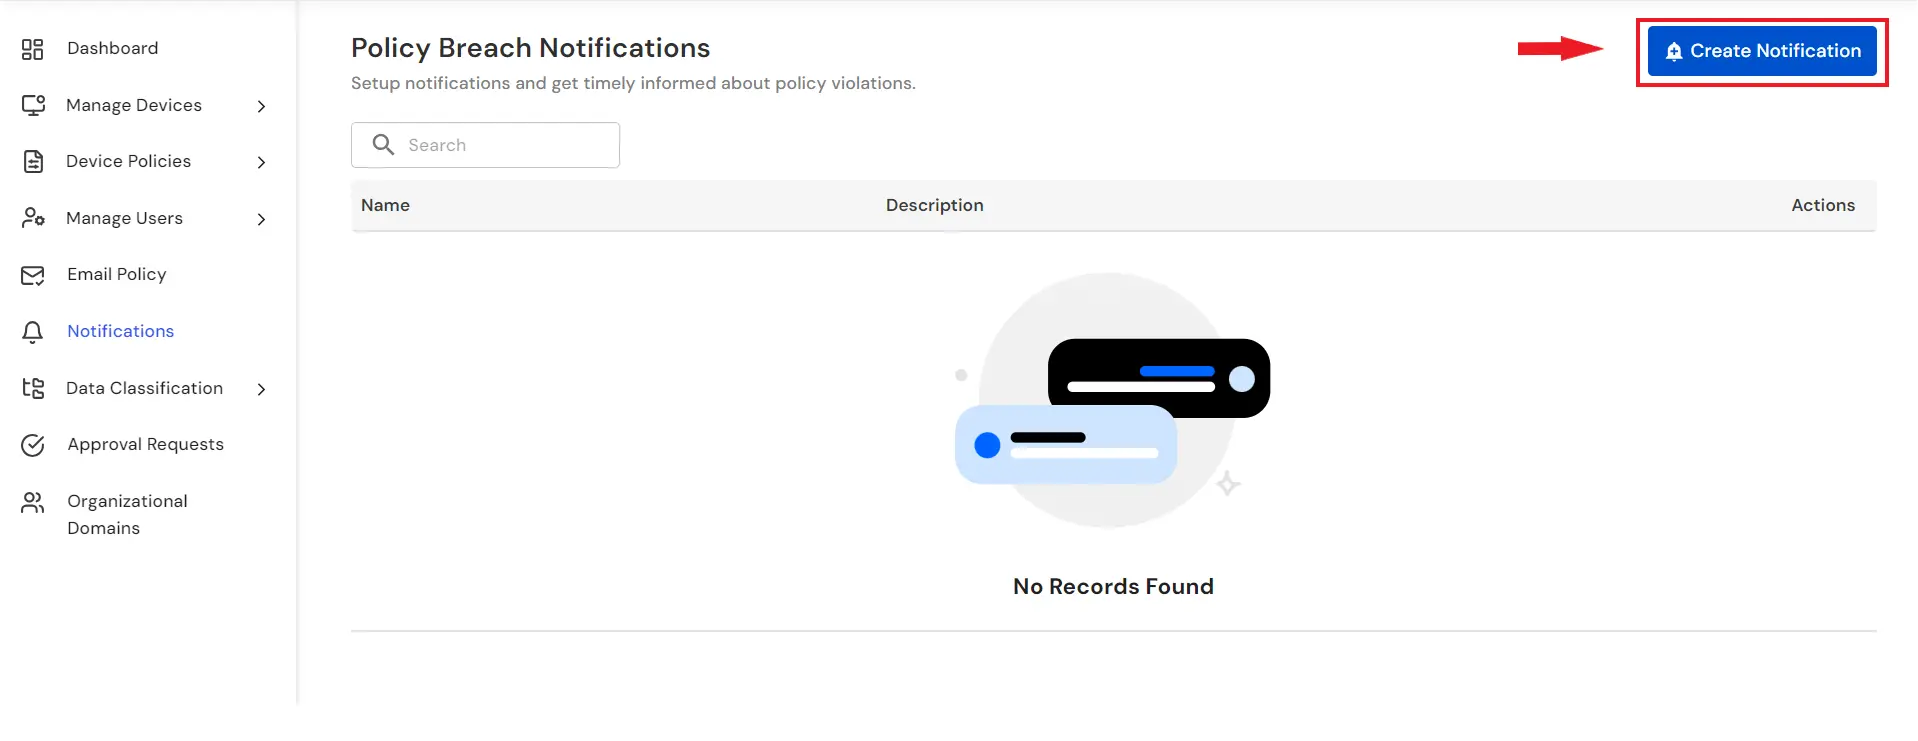Click the bell icon on Create Notification
The image size is (1918, 741).
point(1674,51)
